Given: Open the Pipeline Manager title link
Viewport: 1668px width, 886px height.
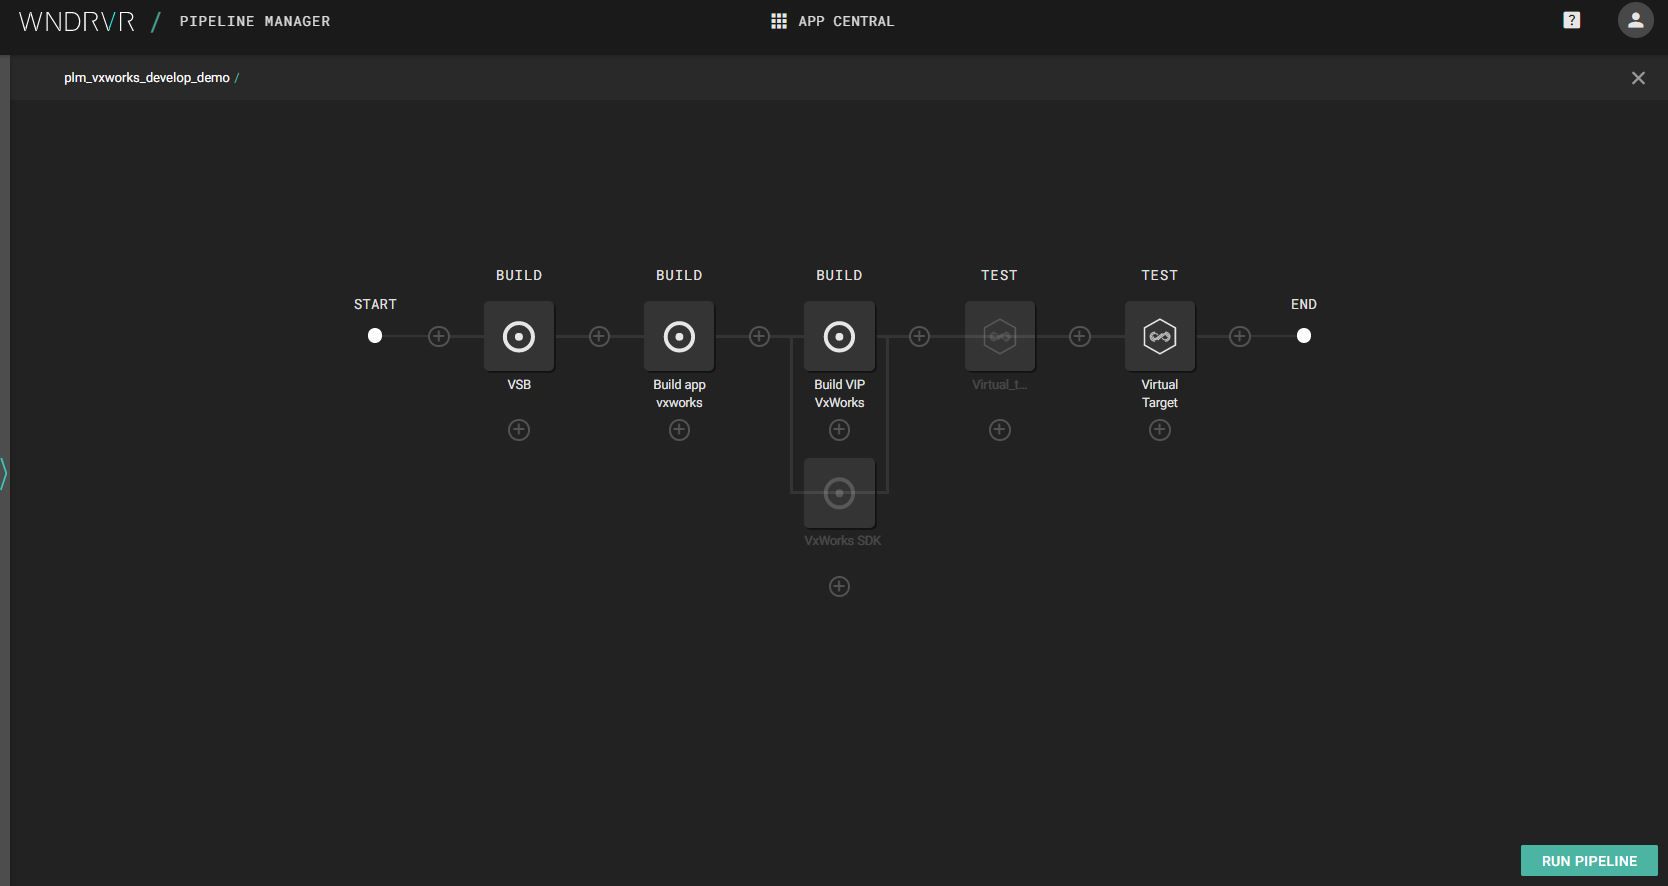Looking at the screenshot, I should (255, 21).
